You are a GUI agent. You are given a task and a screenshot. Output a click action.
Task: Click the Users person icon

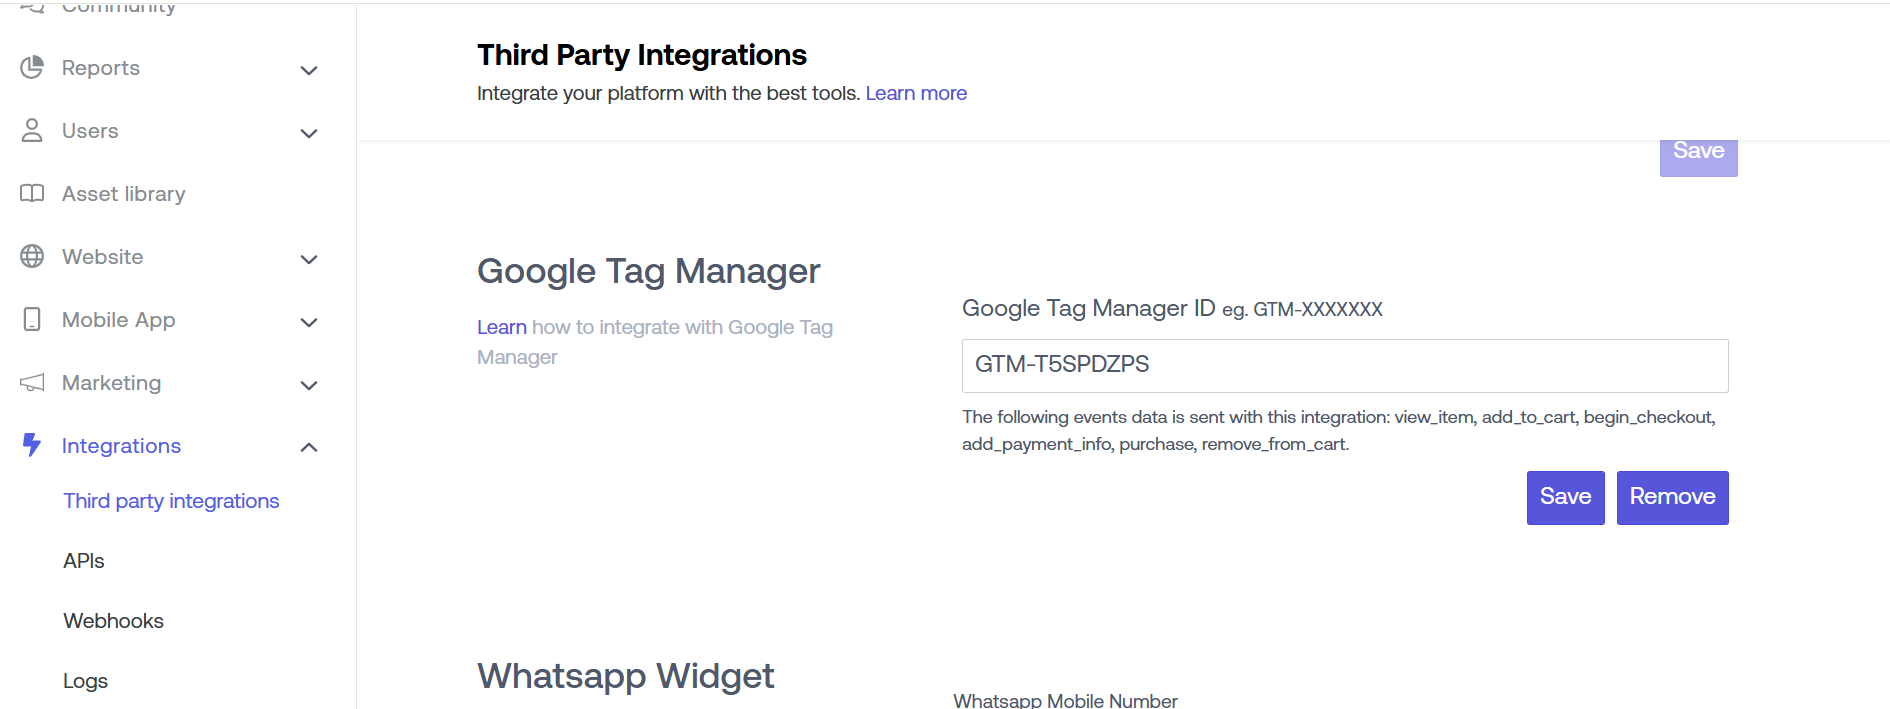(32, 130)
